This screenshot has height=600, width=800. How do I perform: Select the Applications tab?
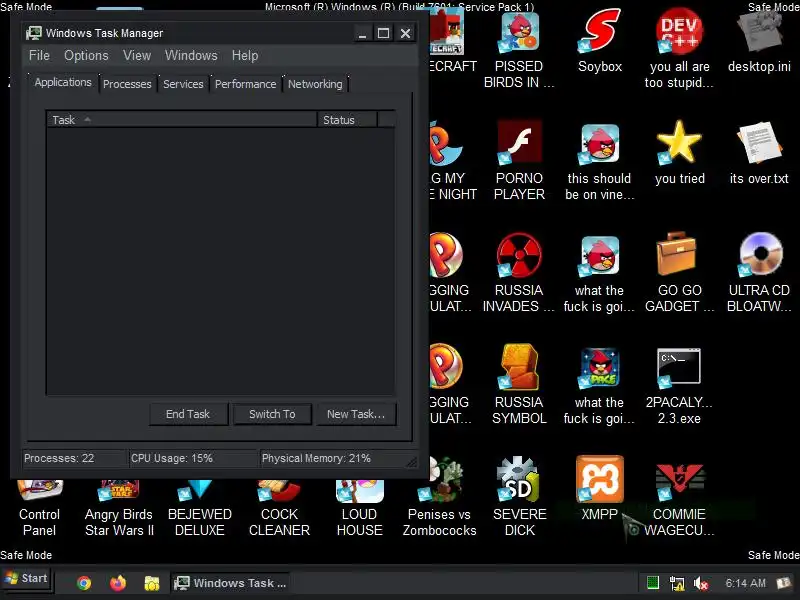point(63,82)
